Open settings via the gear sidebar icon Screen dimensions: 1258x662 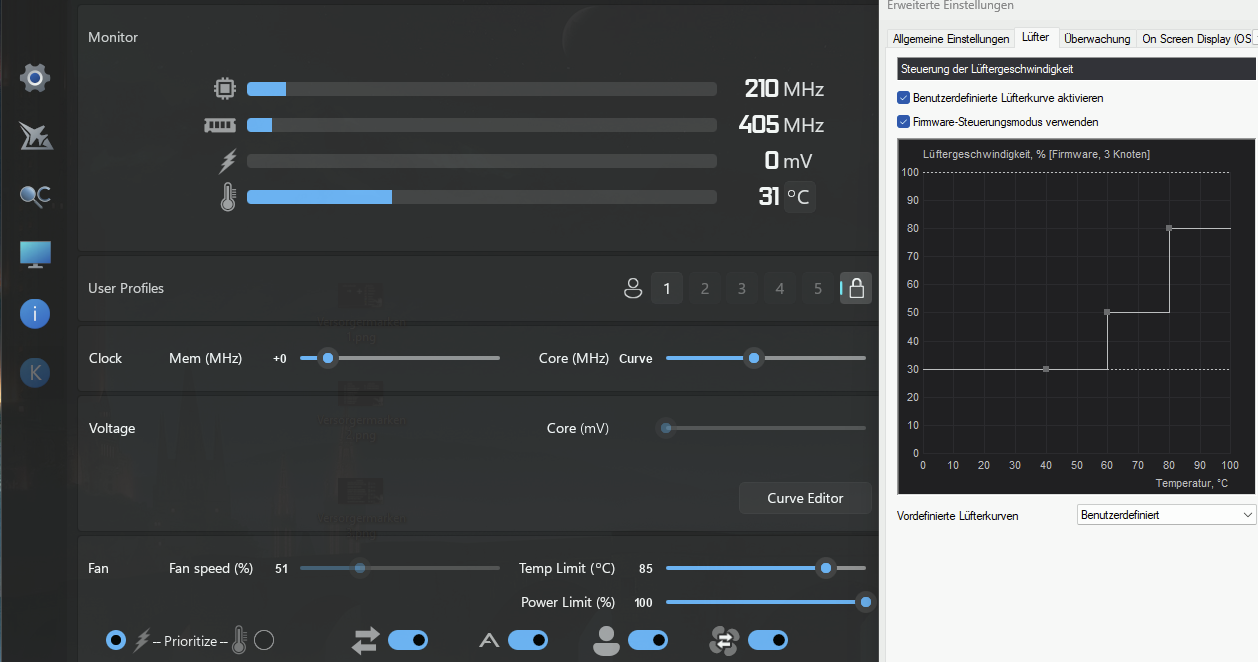coord(35,77)
